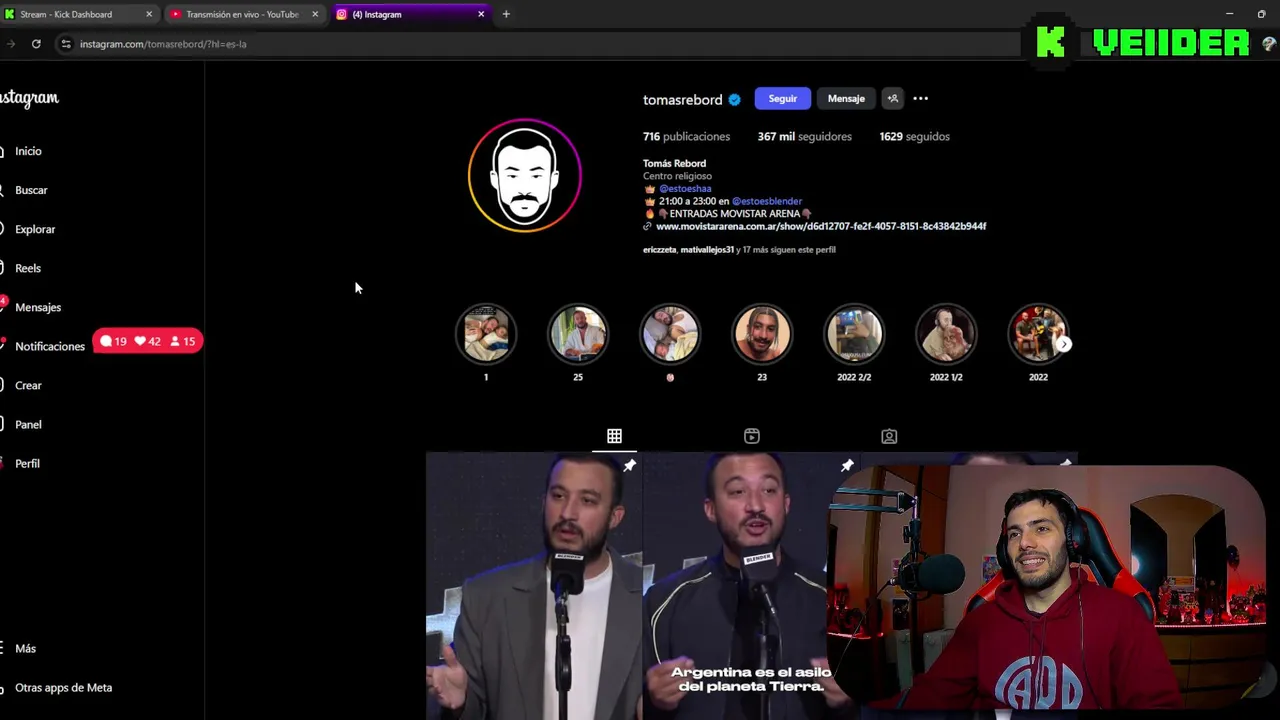Image resolution: width=1280 pixels, height=720 pixels.
Task: Open Otras apps de Meta
Action: click(x=63, y=687)
